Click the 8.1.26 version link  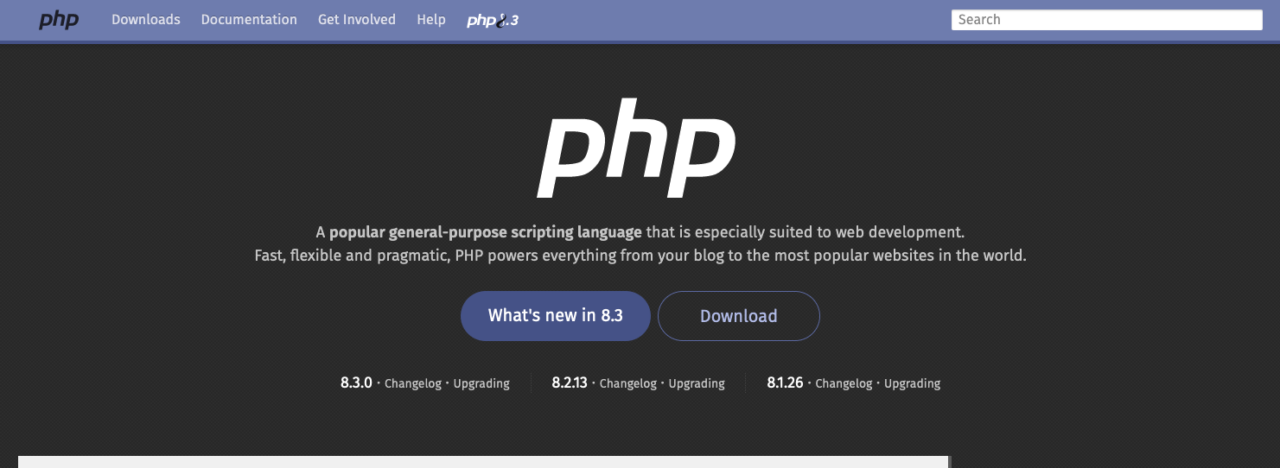785,383
